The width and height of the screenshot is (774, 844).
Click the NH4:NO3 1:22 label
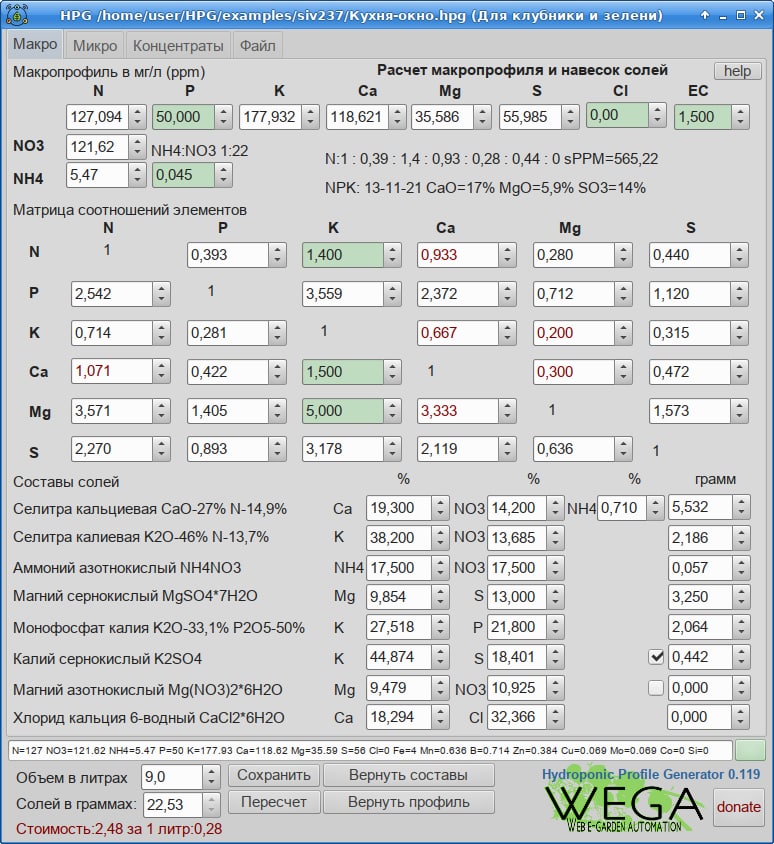click(x=200, y=151)
